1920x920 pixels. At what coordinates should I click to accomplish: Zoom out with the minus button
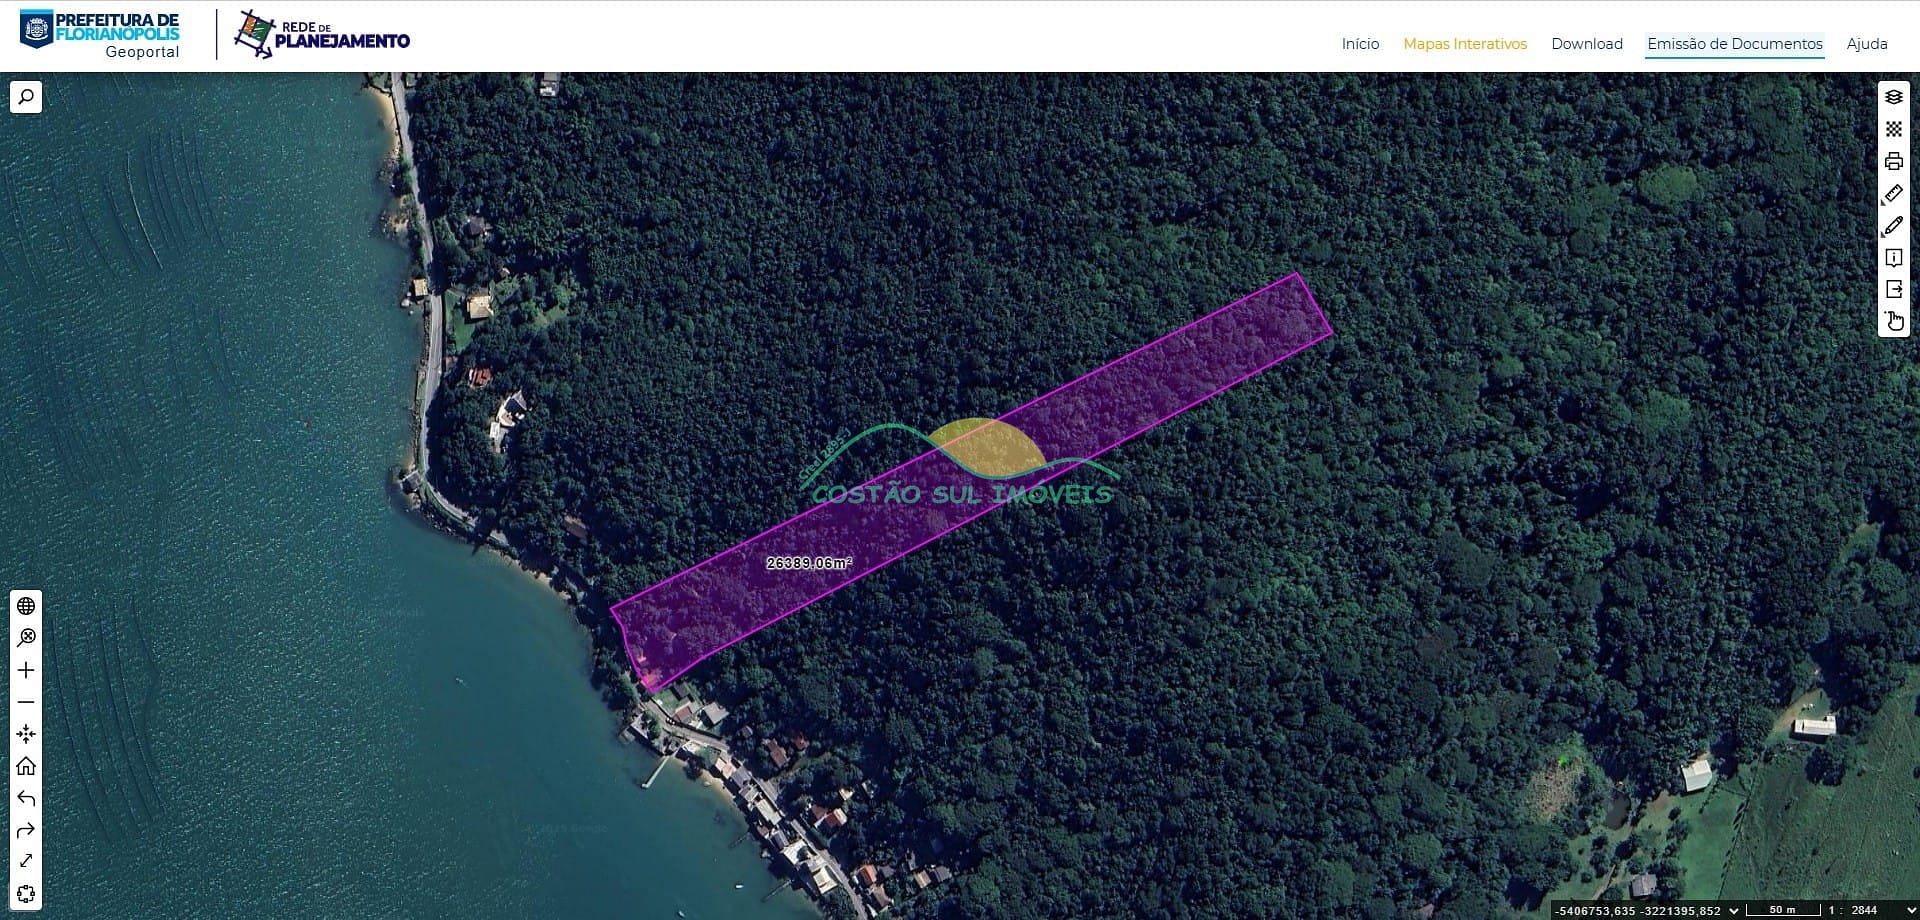(26, 702)
